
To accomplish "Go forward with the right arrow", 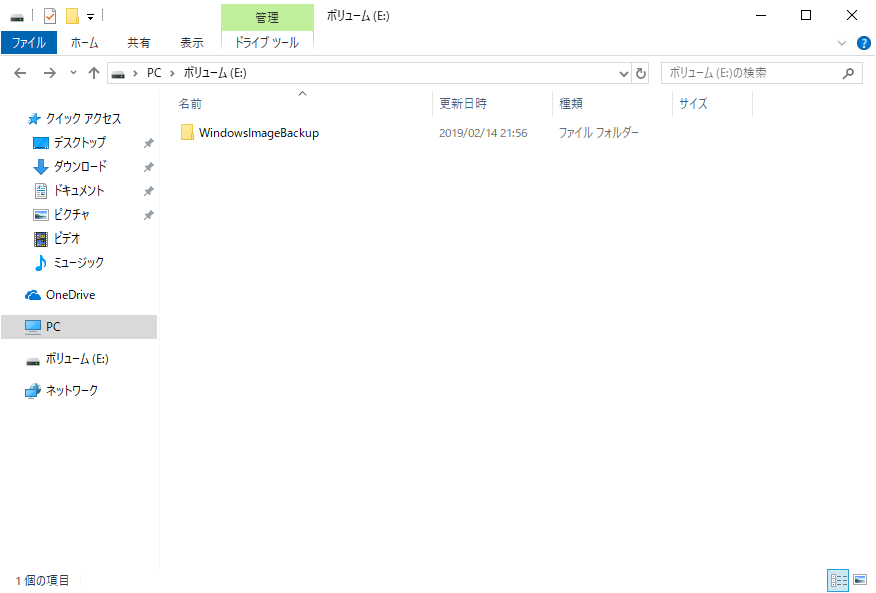I will (50, 73).
